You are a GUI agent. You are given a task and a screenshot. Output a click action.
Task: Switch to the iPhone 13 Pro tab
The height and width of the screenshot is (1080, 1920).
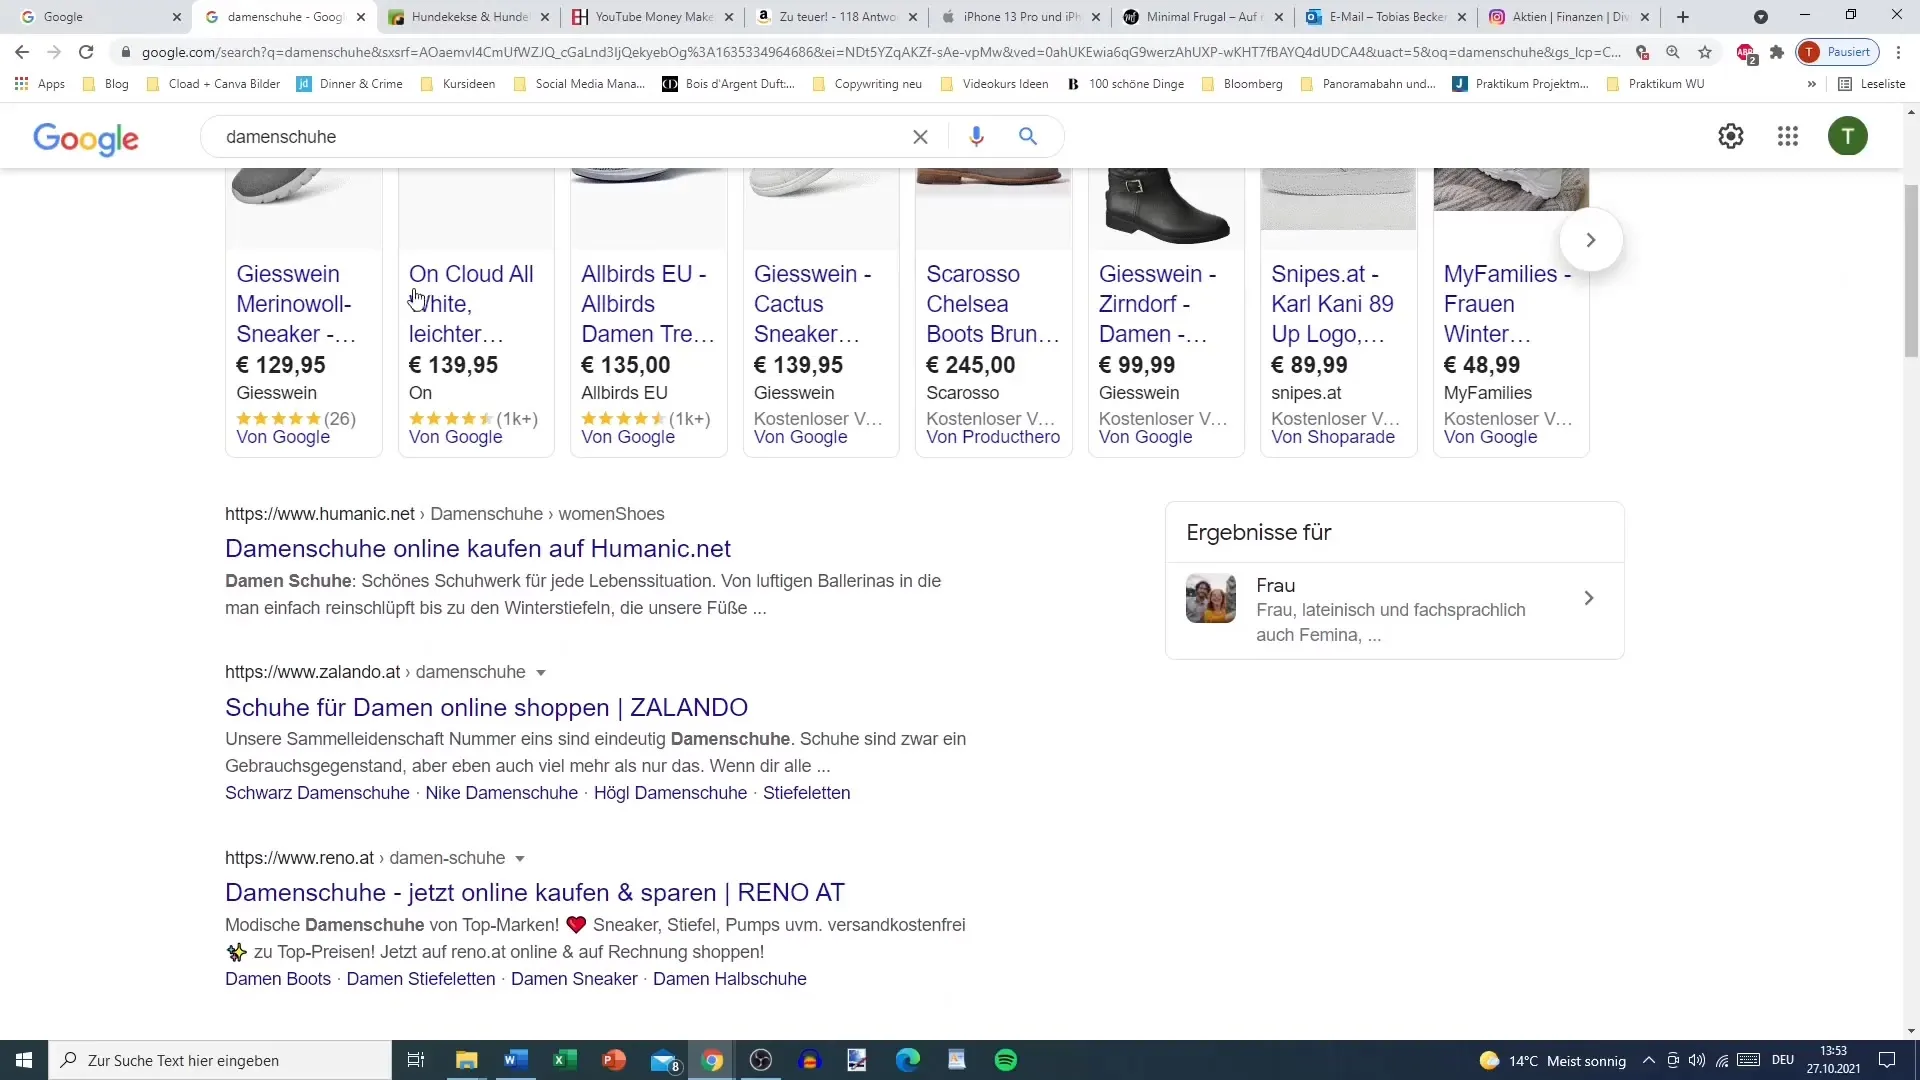[1020, 17]
